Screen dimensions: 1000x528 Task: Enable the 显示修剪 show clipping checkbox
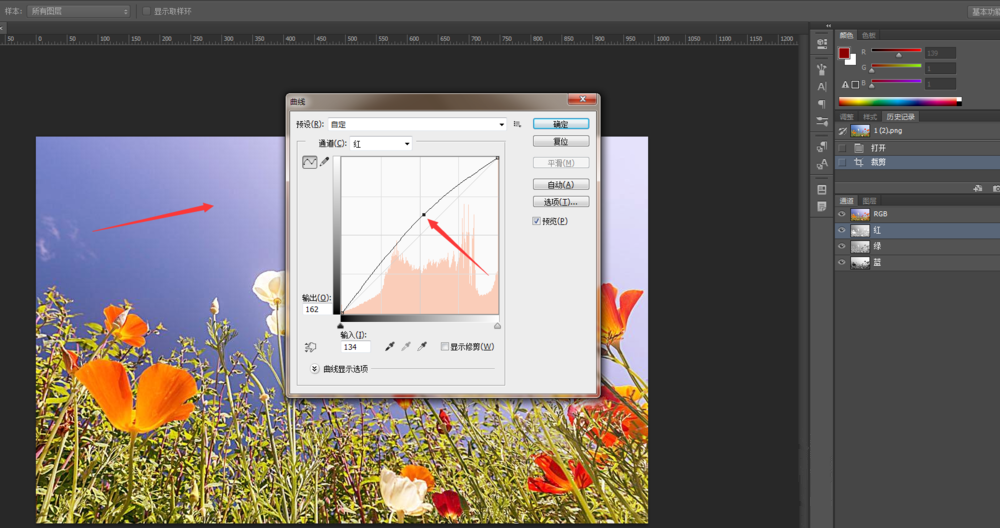pos(445,347)
